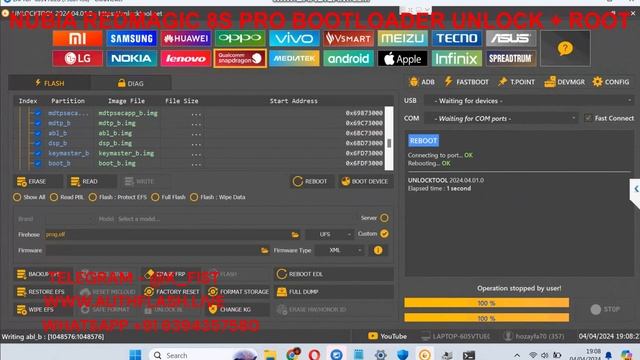This screenshot has width=640, height=360.
Task: Select the Read PBL radio option
Action: [54, 197]
